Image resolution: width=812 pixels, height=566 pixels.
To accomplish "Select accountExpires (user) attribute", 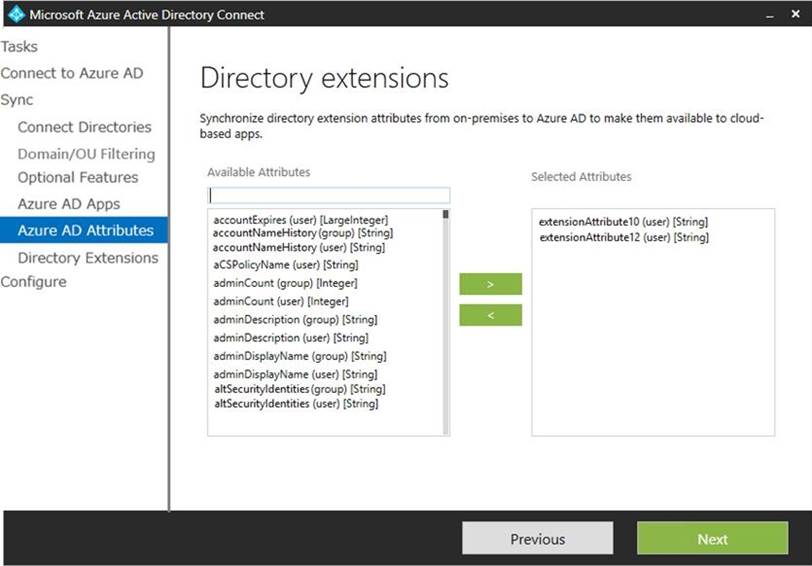I will [x=300, y=219].
